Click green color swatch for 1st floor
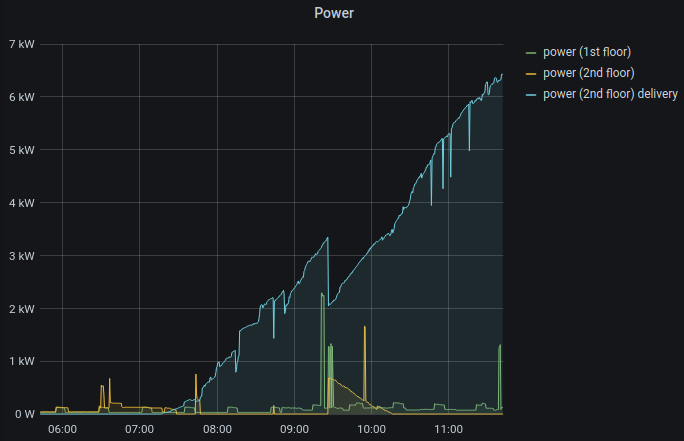This screenshot has width=684, height=441. (x=531, y=52)
